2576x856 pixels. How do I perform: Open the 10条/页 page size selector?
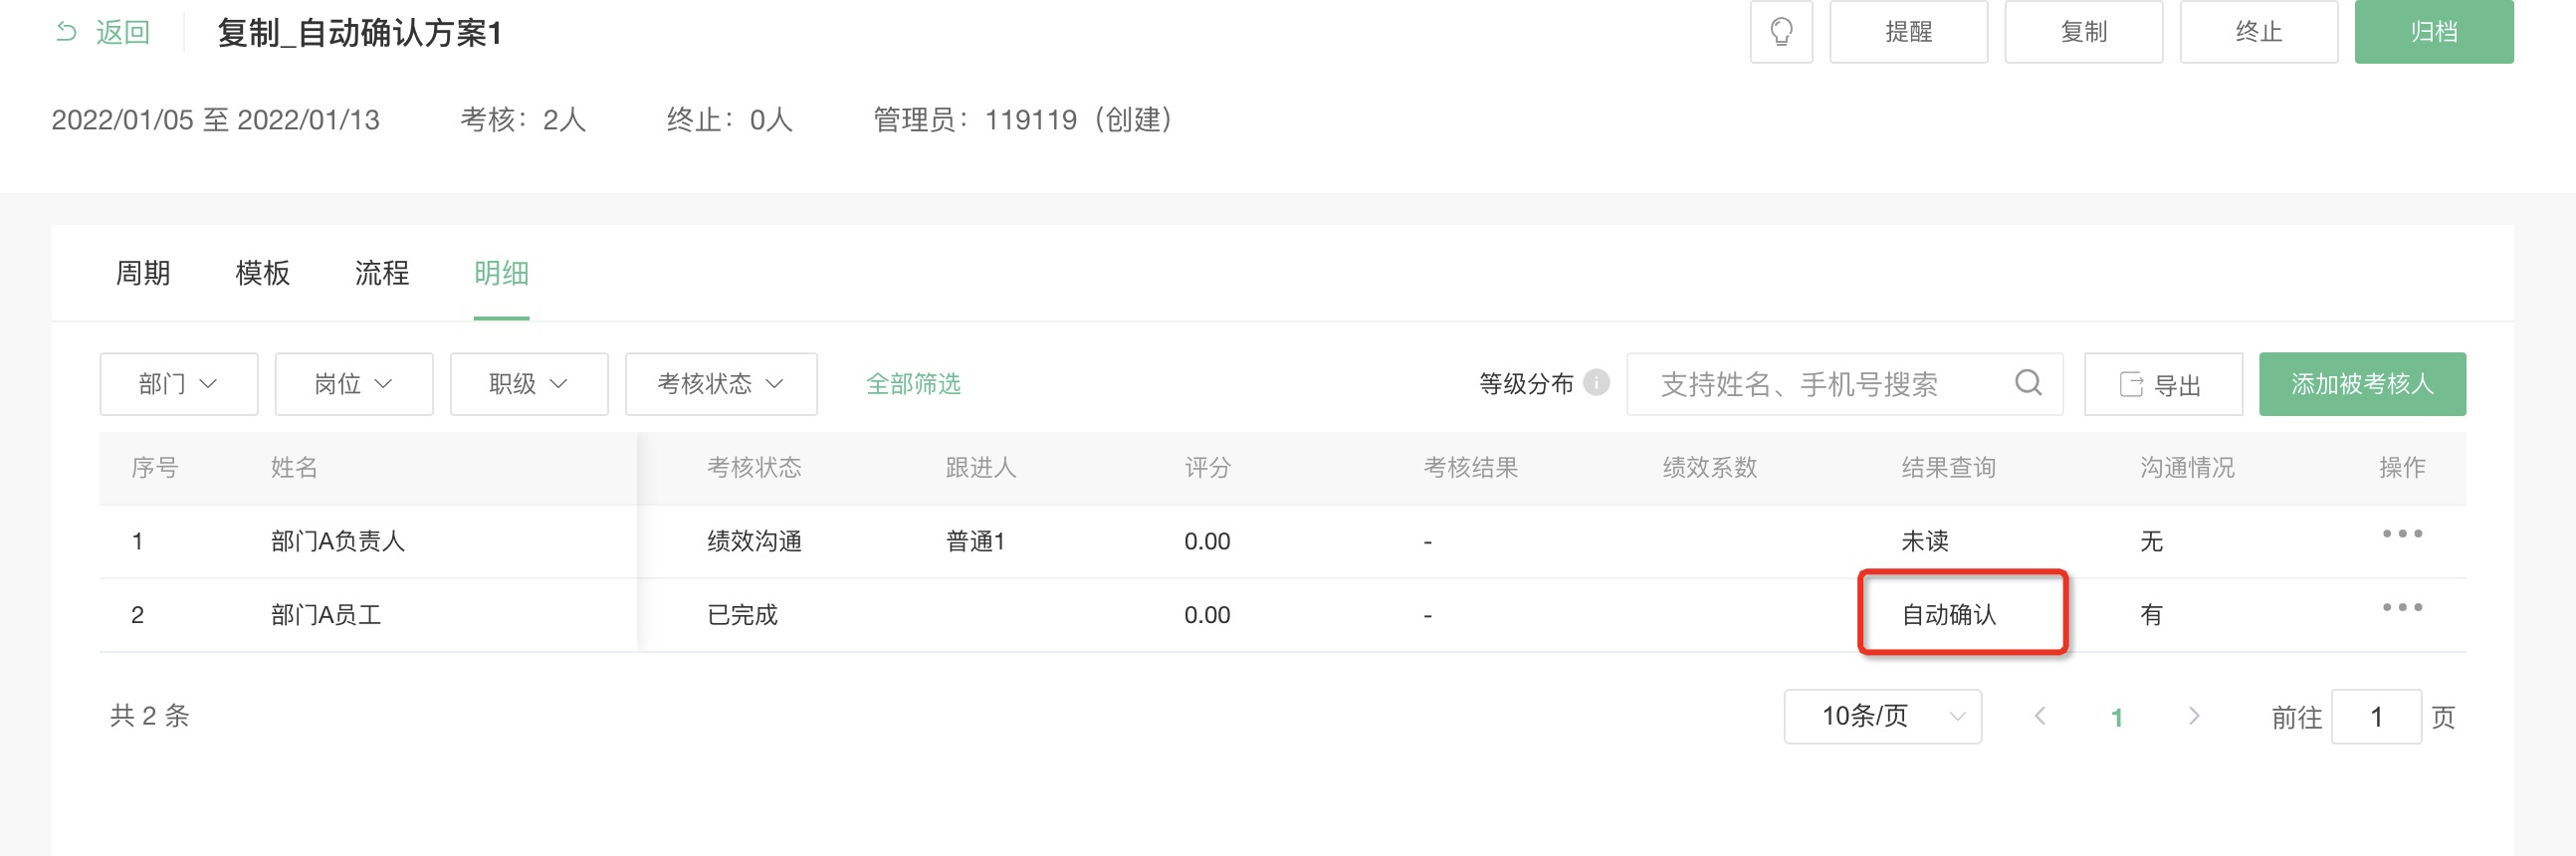pos(1882,716)
